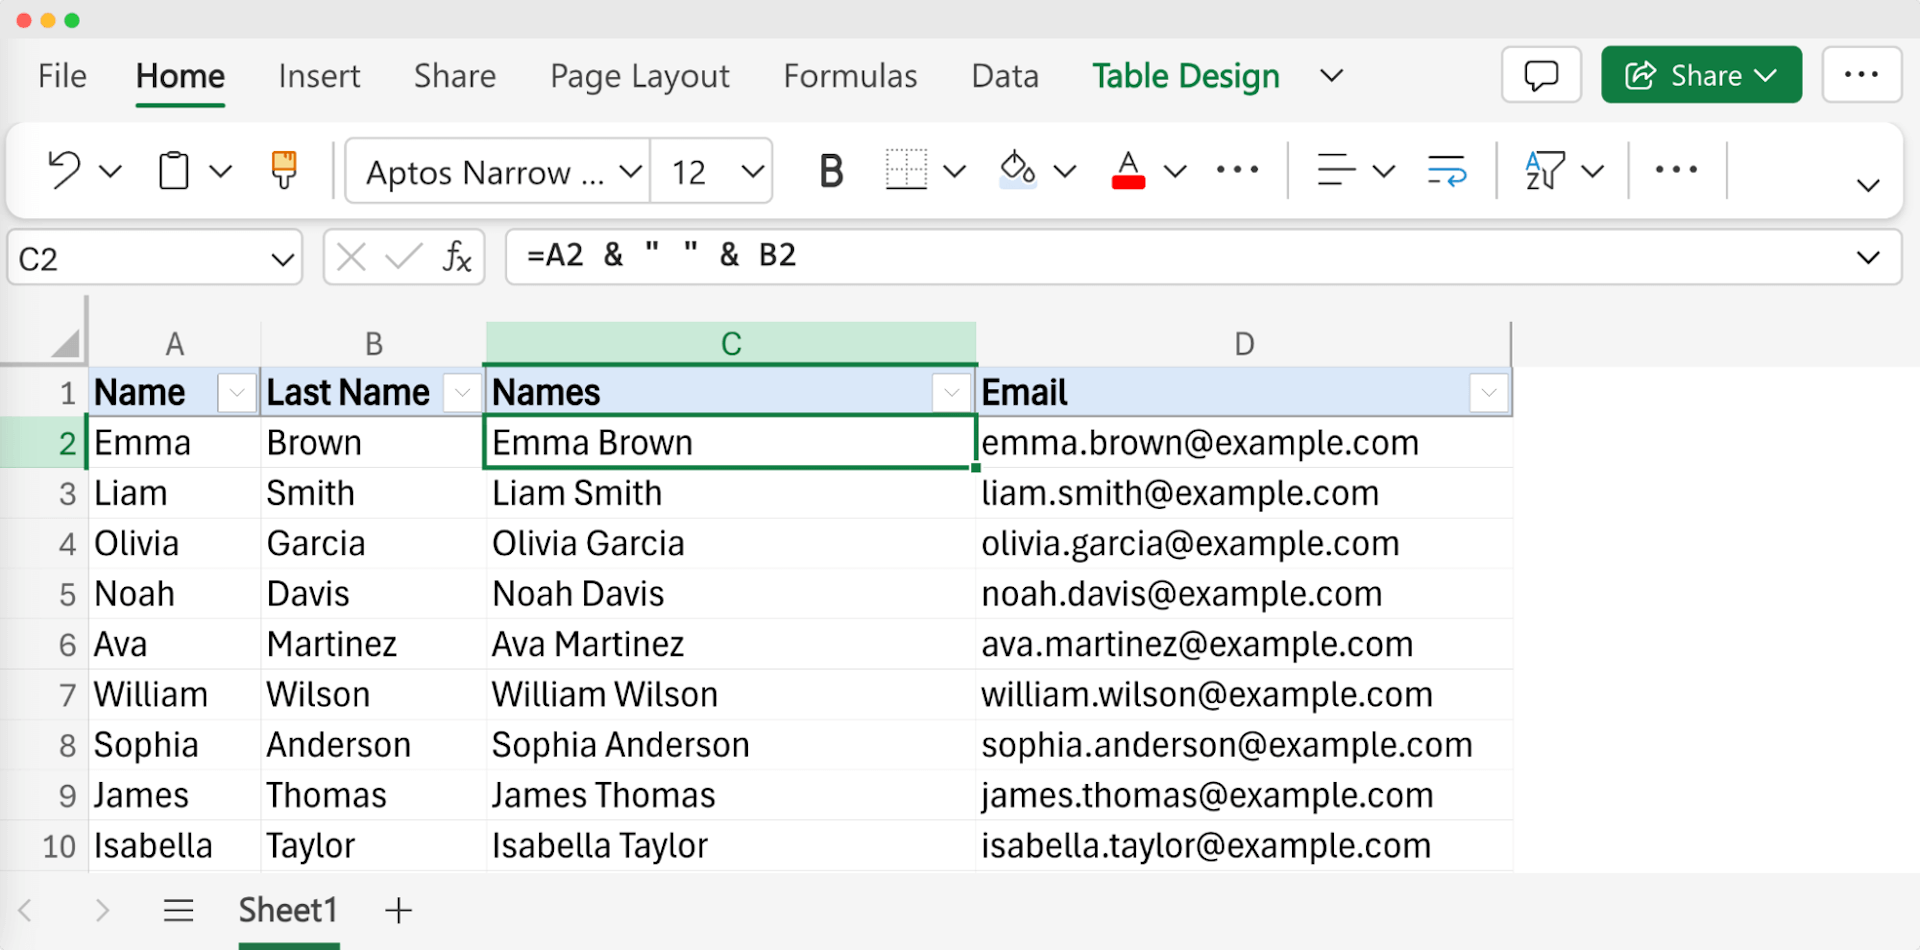This screenshot has height=950, width=1920.
Task: Open the Table Design tab
Action: [1185, 75]
